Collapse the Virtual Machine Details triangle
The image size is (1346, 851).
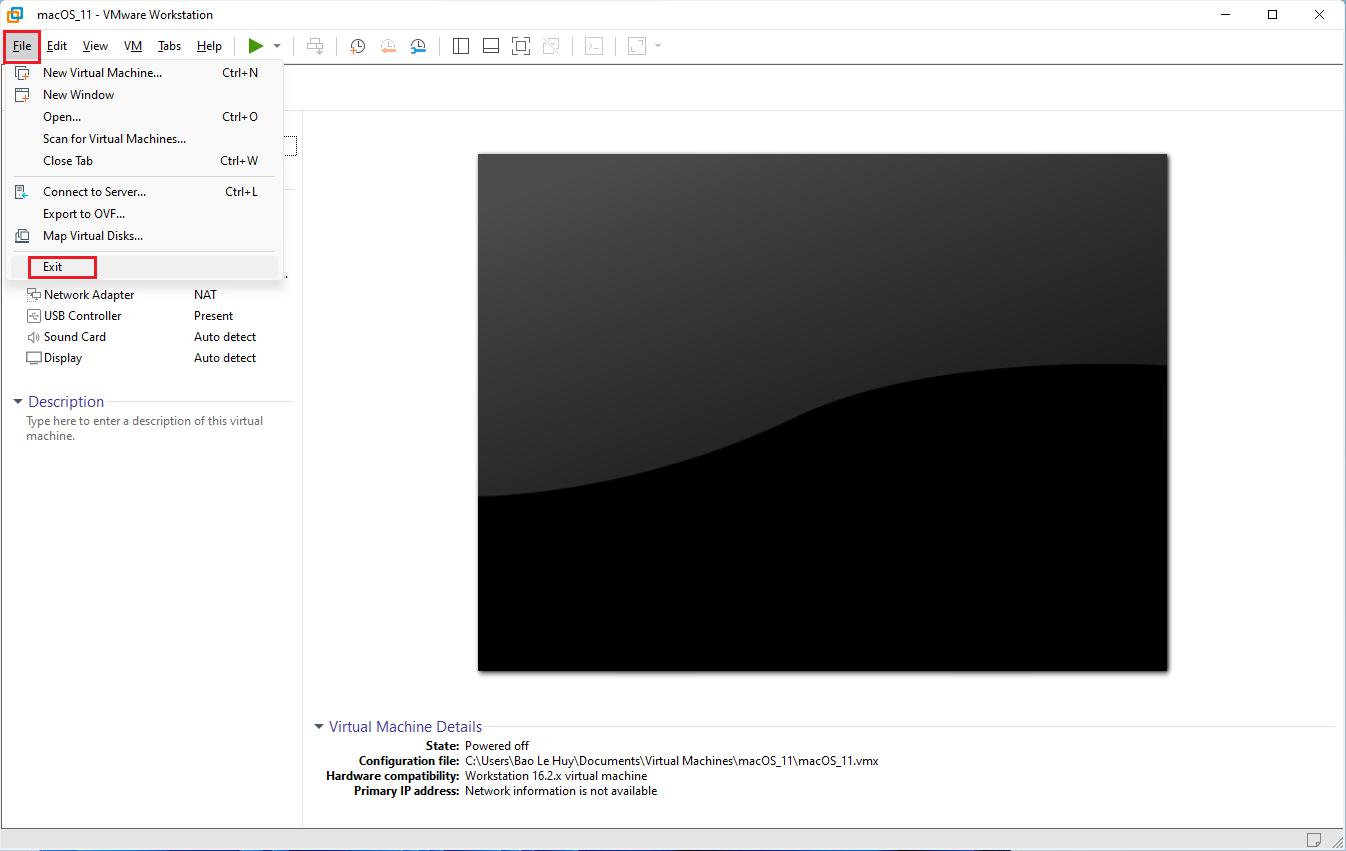coord(319,727)
